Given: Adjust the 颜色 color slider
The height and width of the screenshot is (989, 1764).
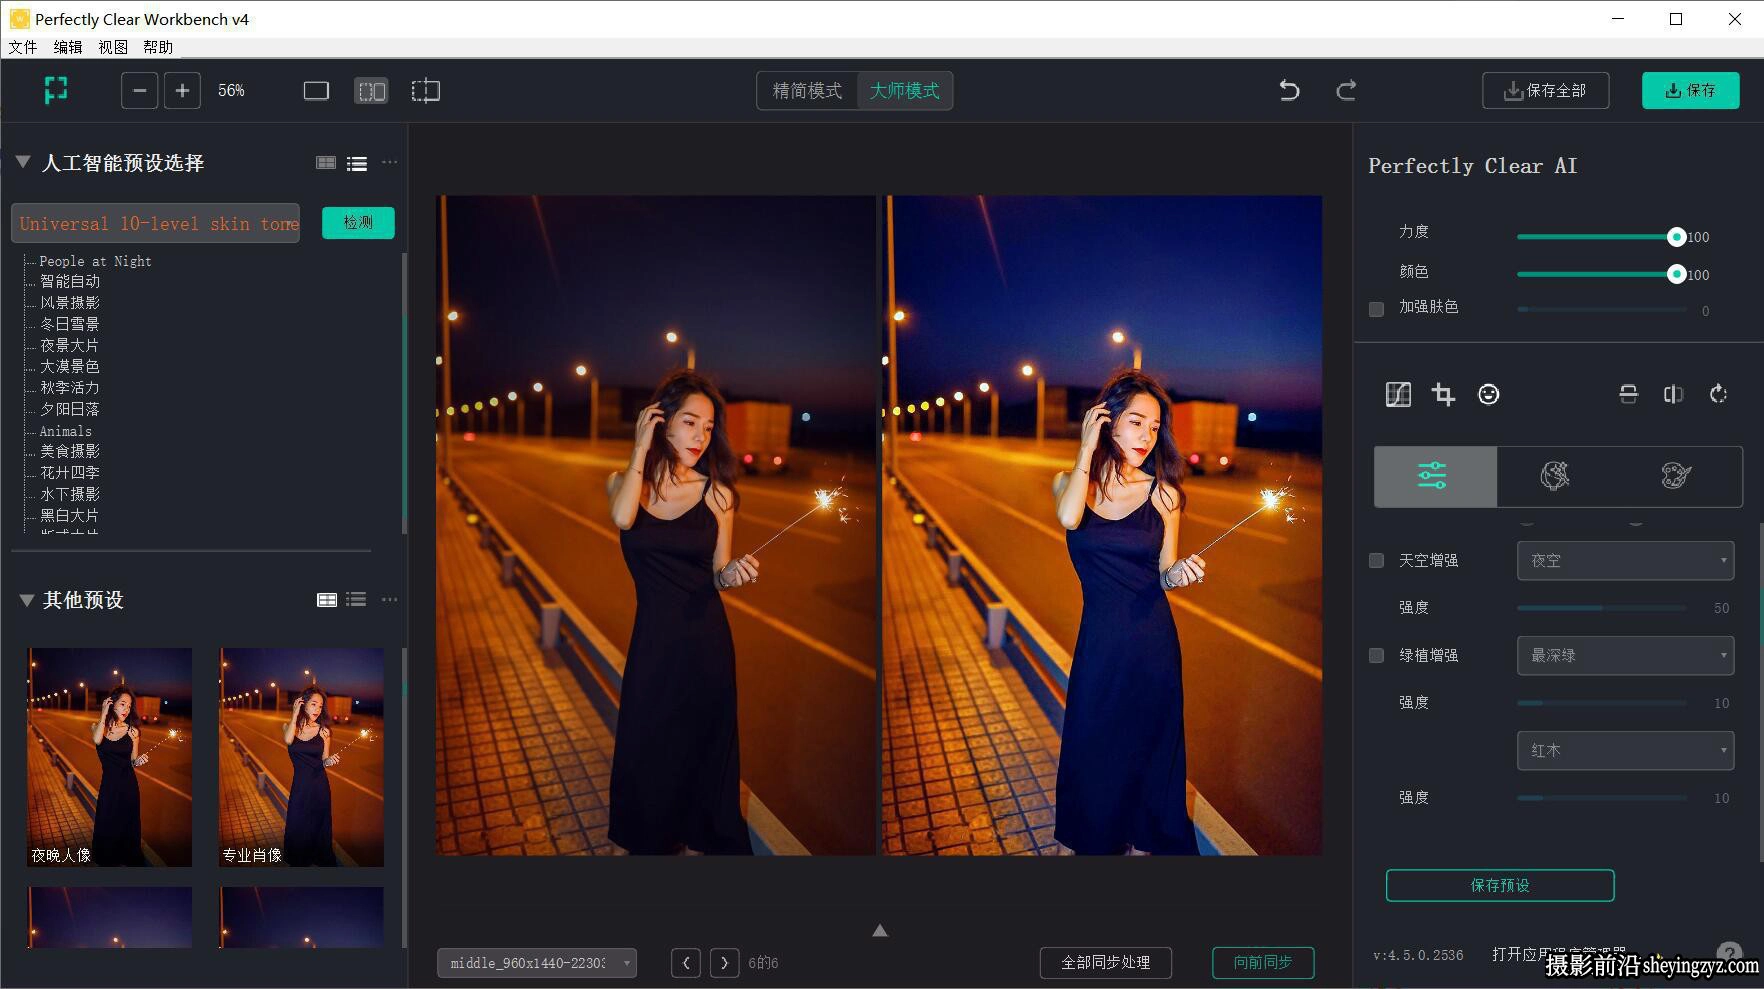Looking at the screenshot, I should coord(1601,274).
